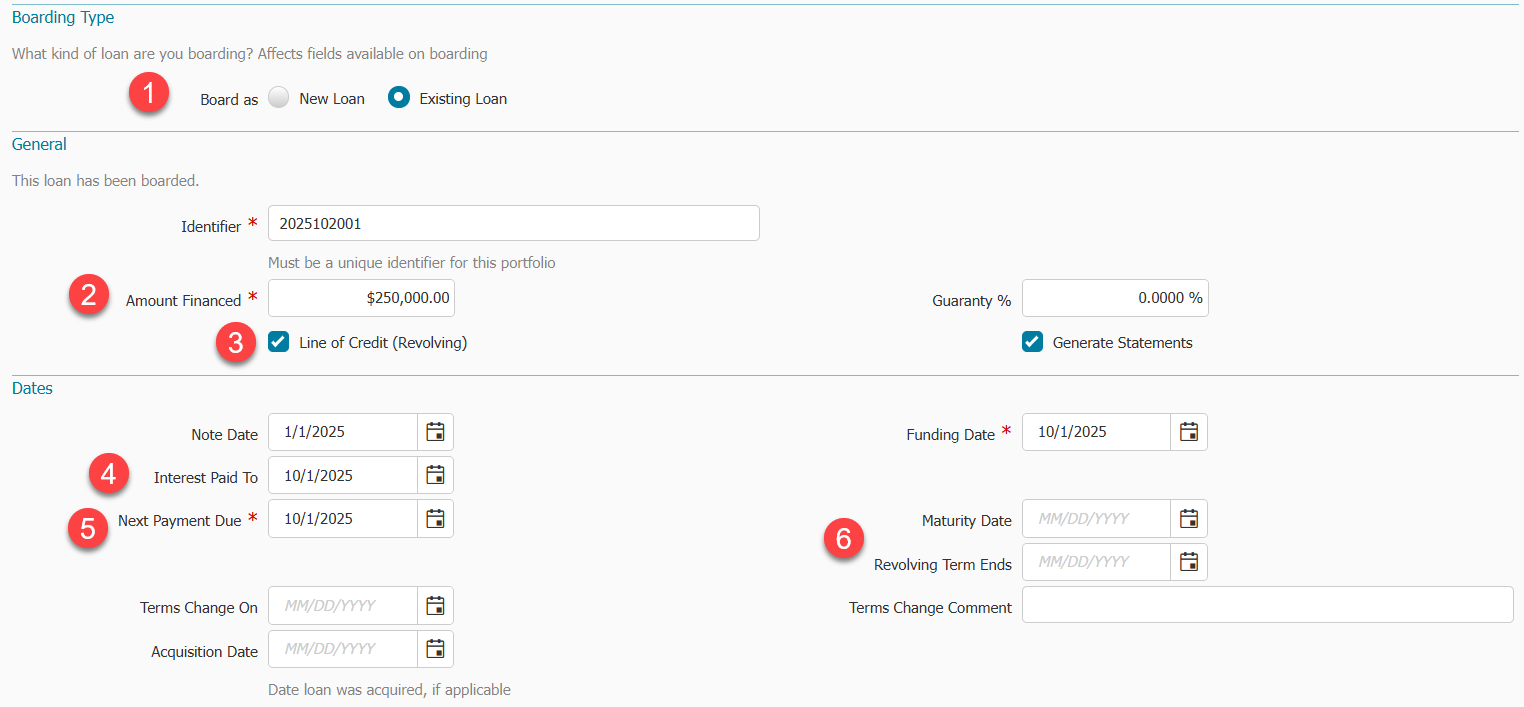Click the Identifier text field
The height and width of the screenshot is (707, 1524).
pyautogui.click(x=513, y=223)
